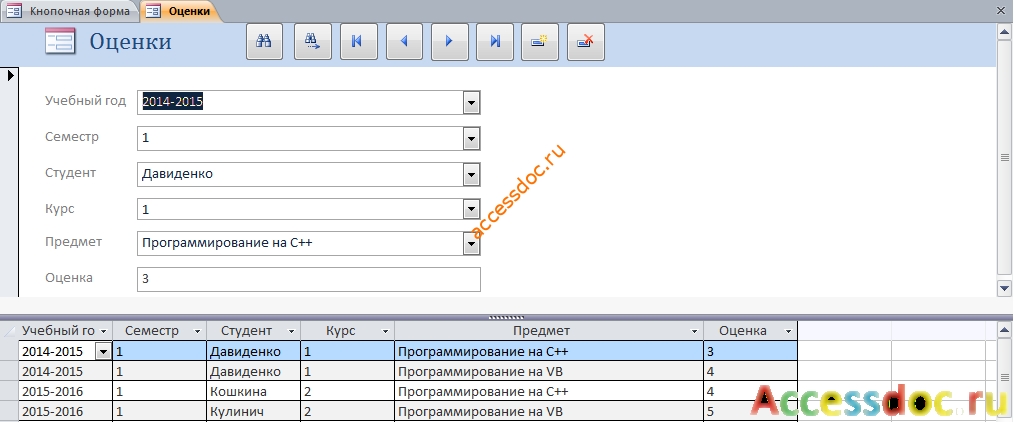Image resolution: width=1014 pixels, height=422 pixels.
Task: Click the Find record binoculars button
Action: point(264,42)
